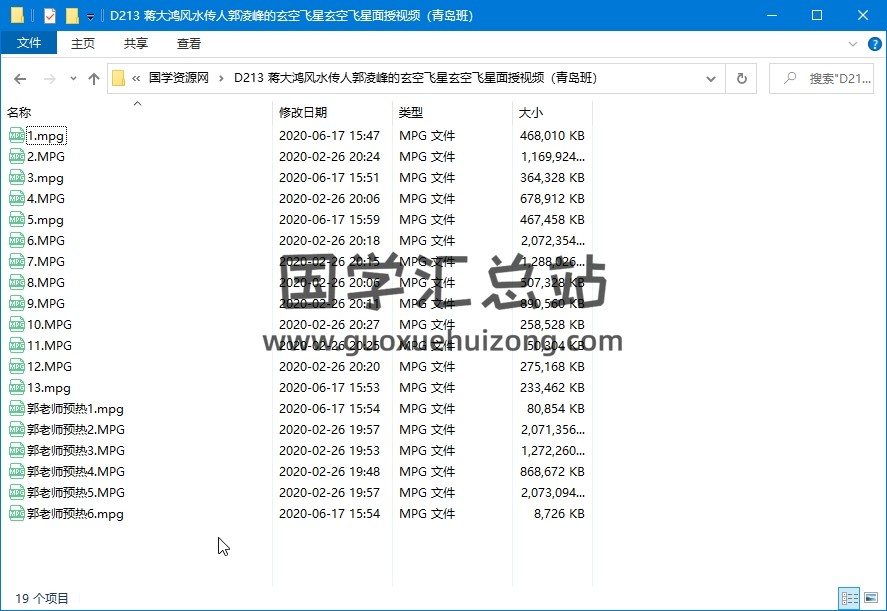Switch to large thumbnails view icon
887x611 pixels.
point(871,598)
